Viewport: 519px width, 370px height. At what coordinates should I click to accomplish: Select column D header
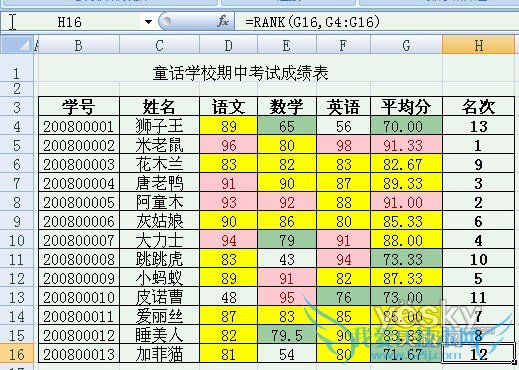click(228, 45)
